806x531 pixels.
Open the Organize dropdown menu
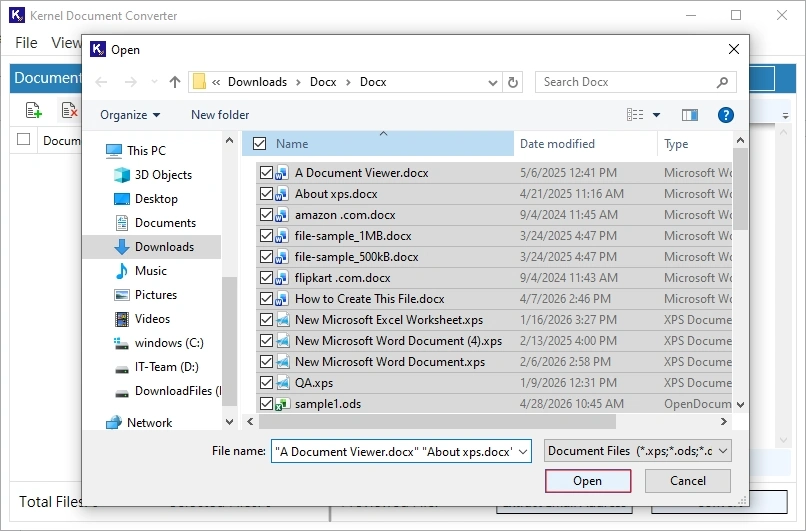coord(130,115)
